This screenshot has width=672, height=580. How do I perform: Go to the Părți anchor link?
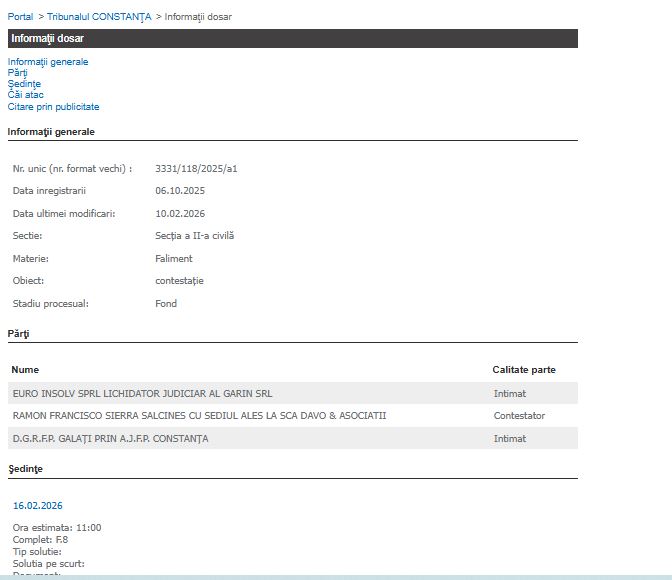18,73
